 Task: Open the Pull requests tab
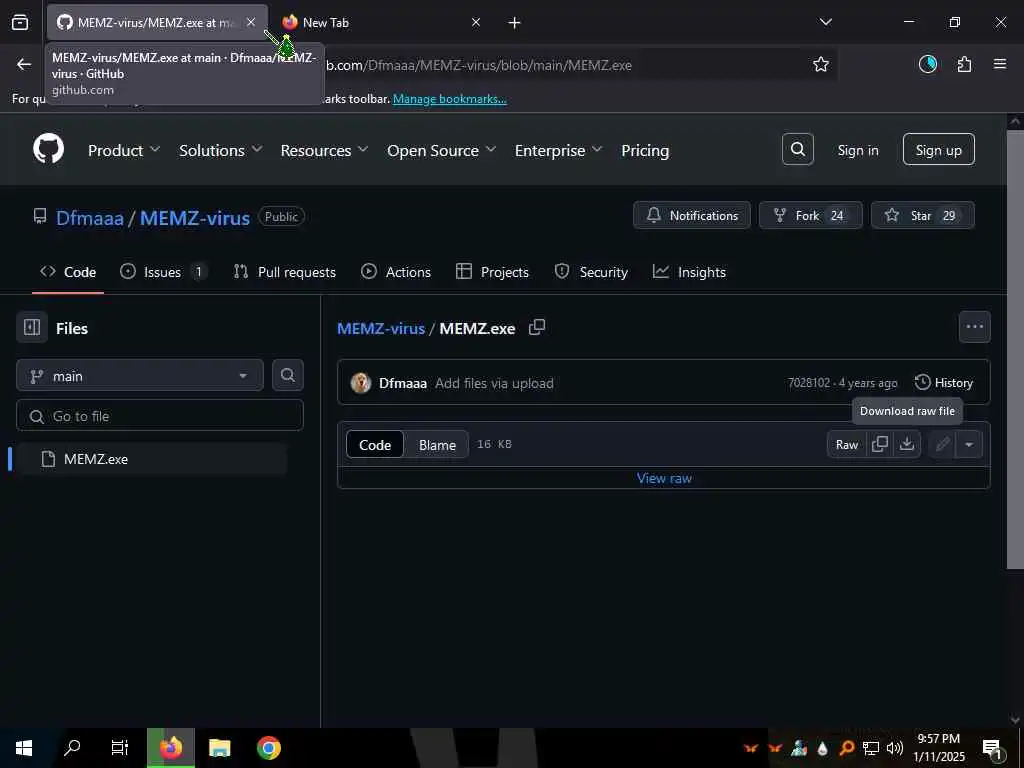coord(285,272)
